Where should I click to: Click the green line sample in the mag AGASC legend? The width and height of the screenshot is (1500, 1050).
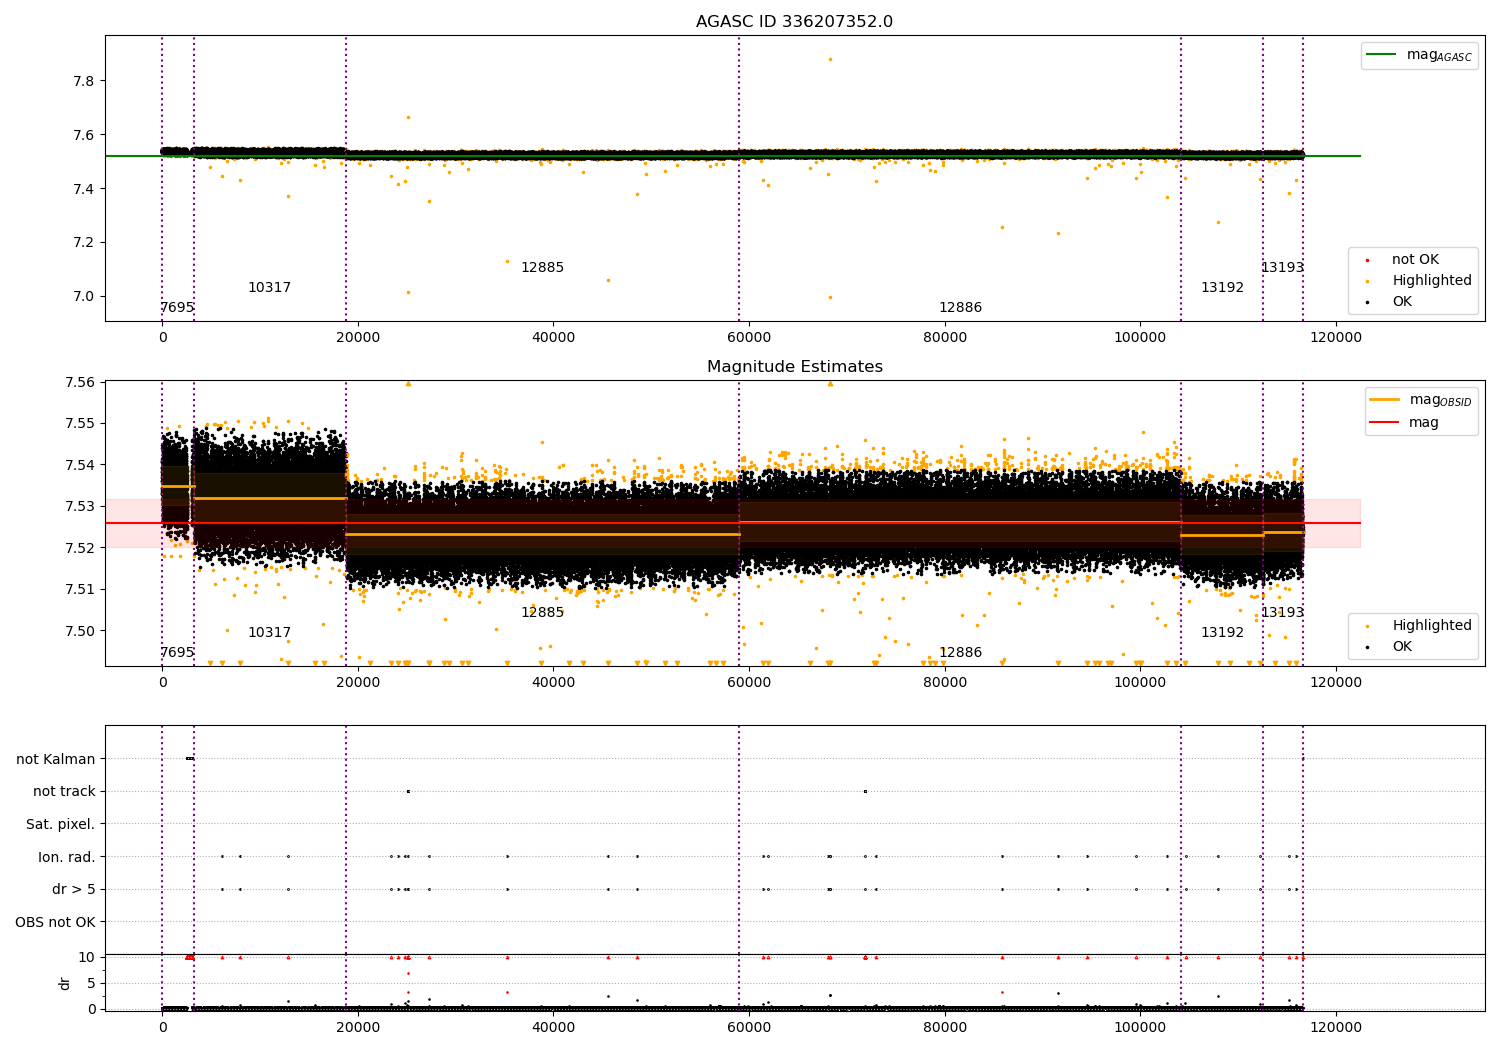pyautogui.click(x=1382, y=55)
